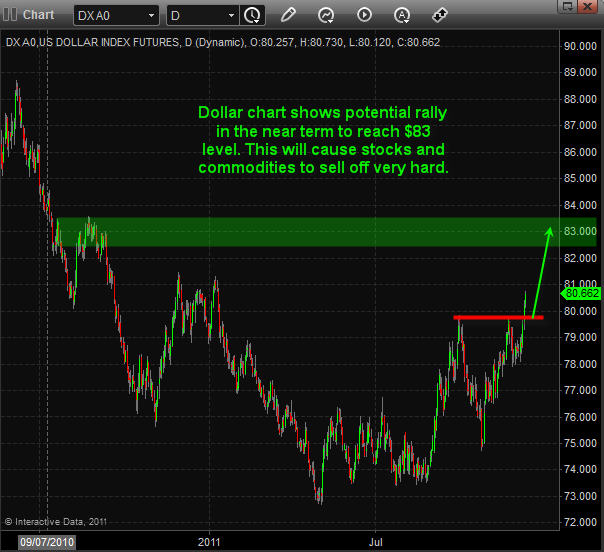The width and height of the screenshot is (604, 552).
Task: Open the chart indicators icon menu
Action: point(326,15)
